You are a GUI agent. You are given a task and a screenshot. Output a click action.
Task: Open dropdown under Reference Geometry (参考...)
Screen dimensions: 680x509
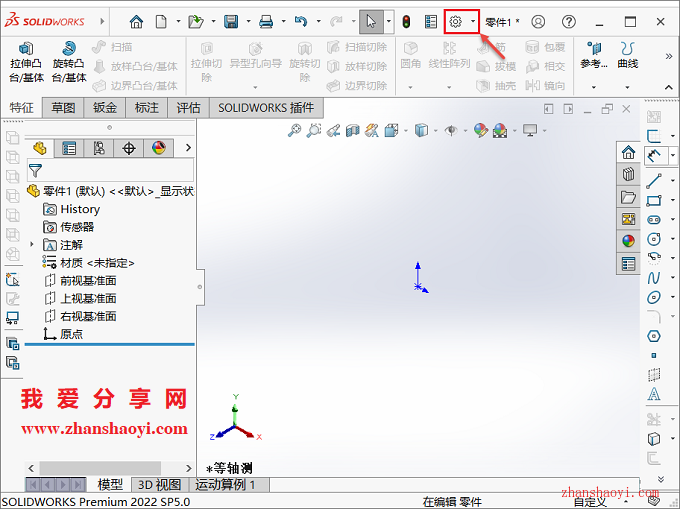594,87
